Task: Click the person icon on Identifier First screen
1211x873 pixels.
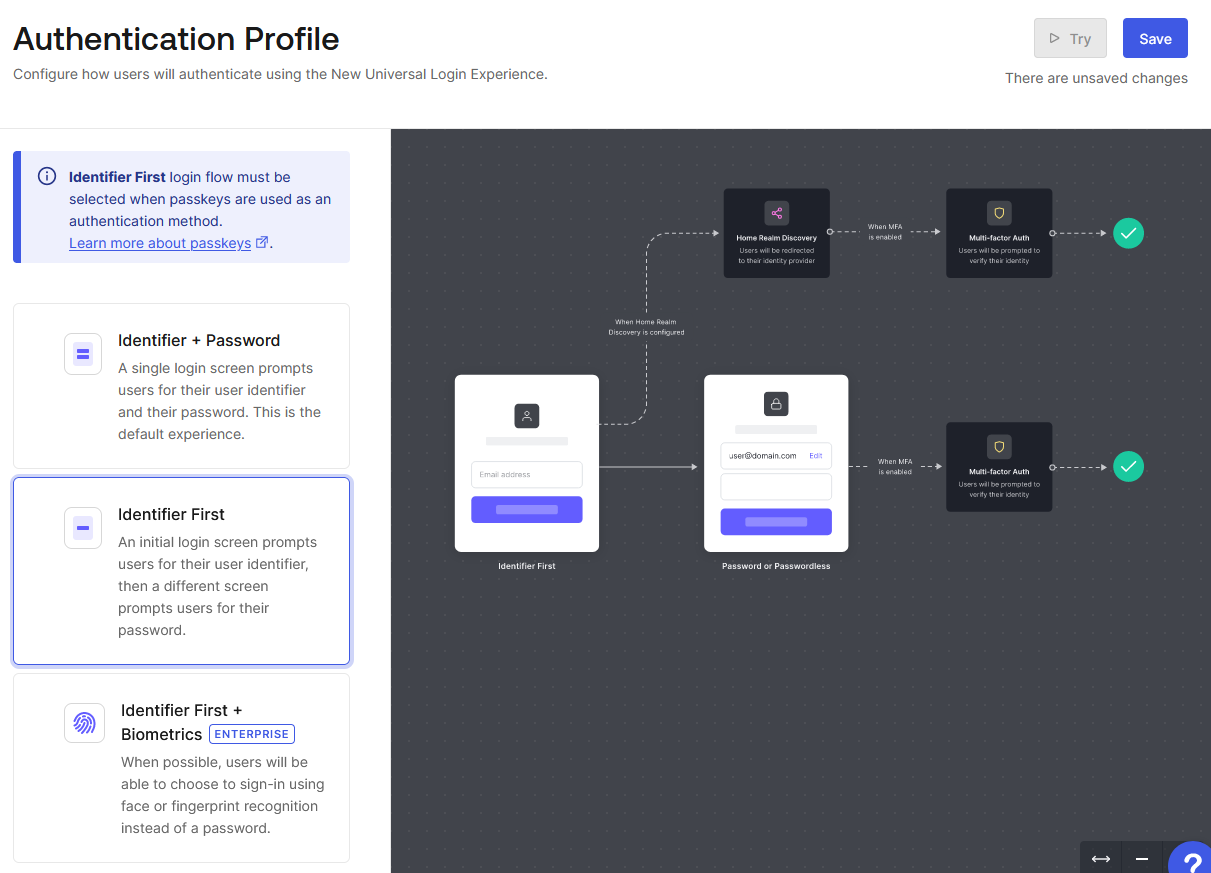Action: click(x=526, y=416)
